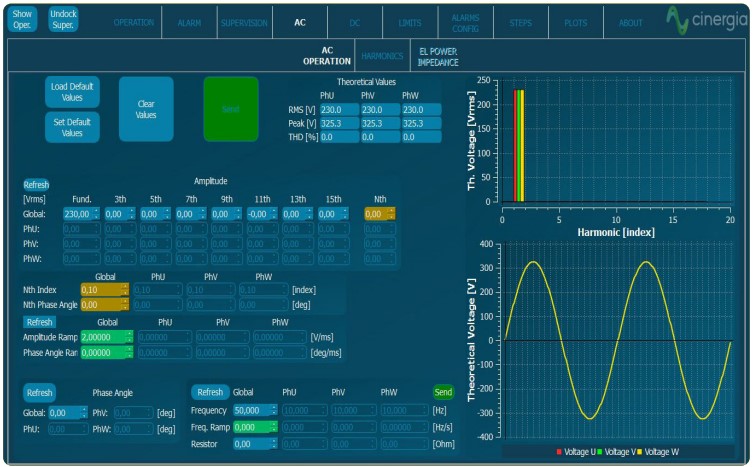Click the Undock Super. button
The width and height of the screenshot is (753, 467).
click(x=63, y=19)
